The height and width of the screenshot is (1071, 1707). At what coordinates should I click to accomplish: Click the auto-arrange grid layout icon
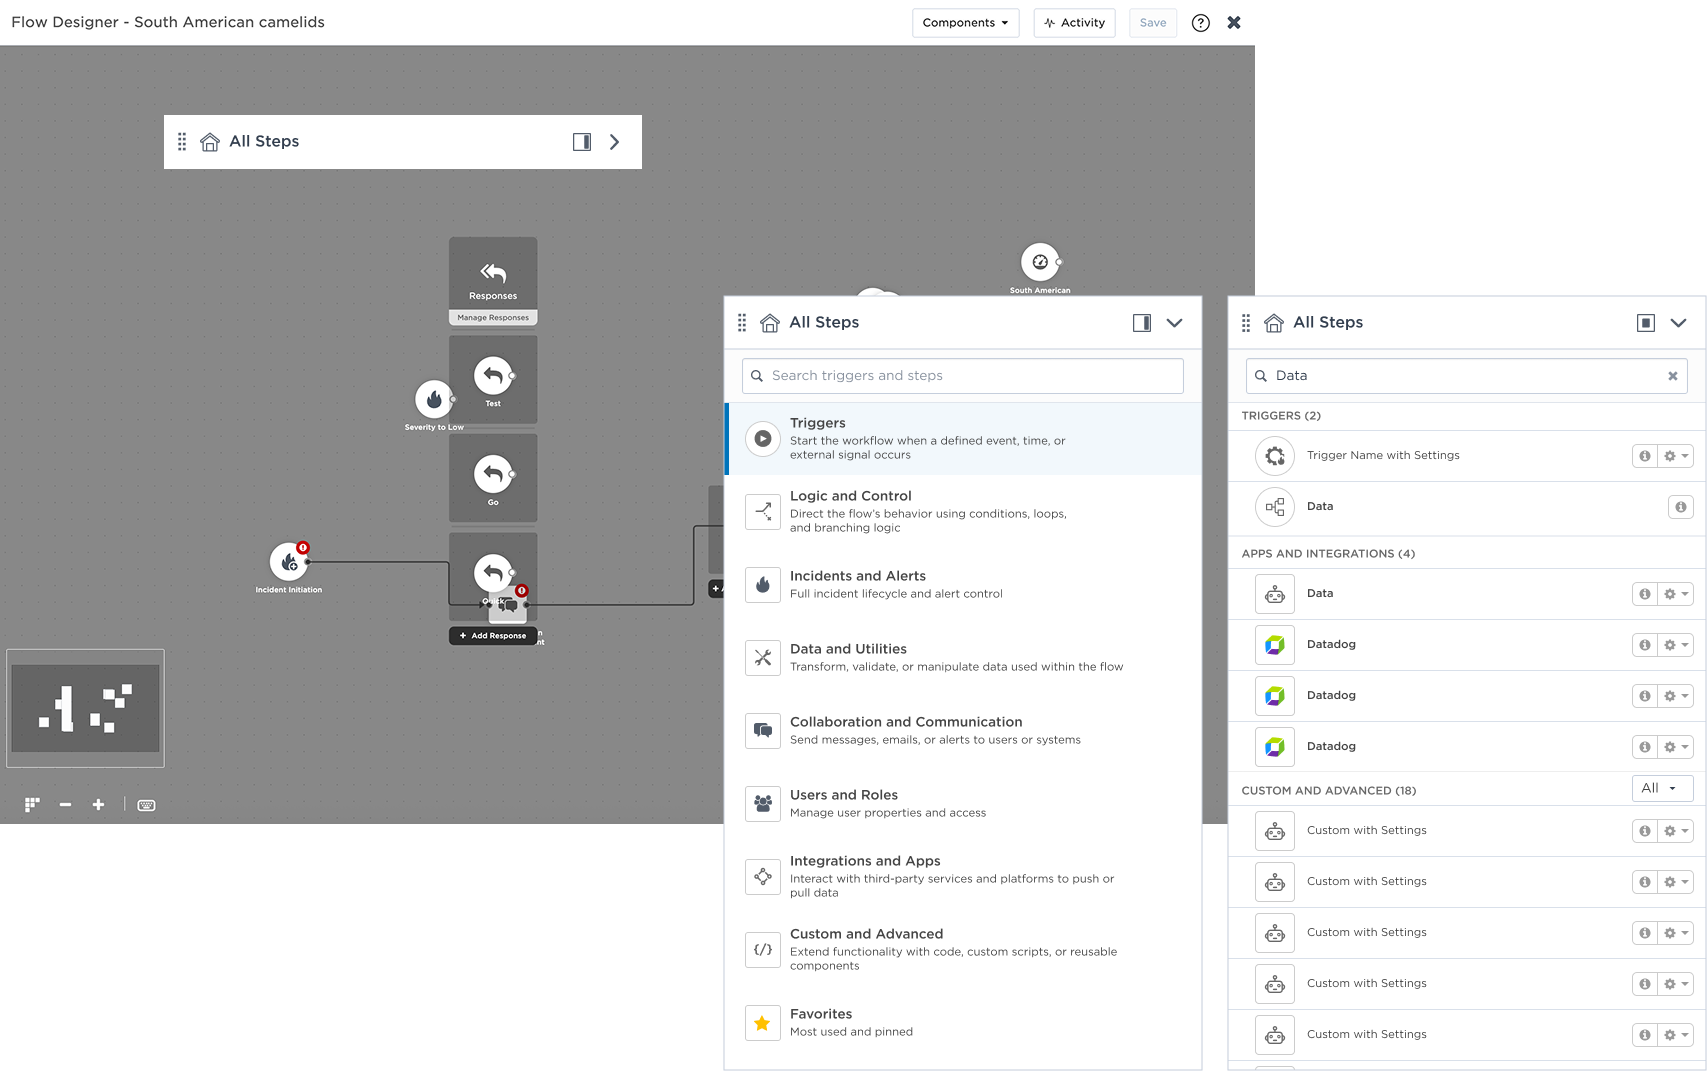(x=32, y=805)
